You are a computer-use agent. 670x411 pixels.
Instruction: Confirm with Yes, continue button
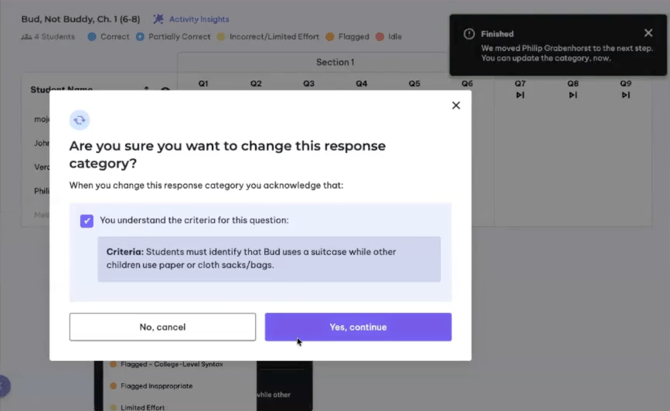pos(358,327)
